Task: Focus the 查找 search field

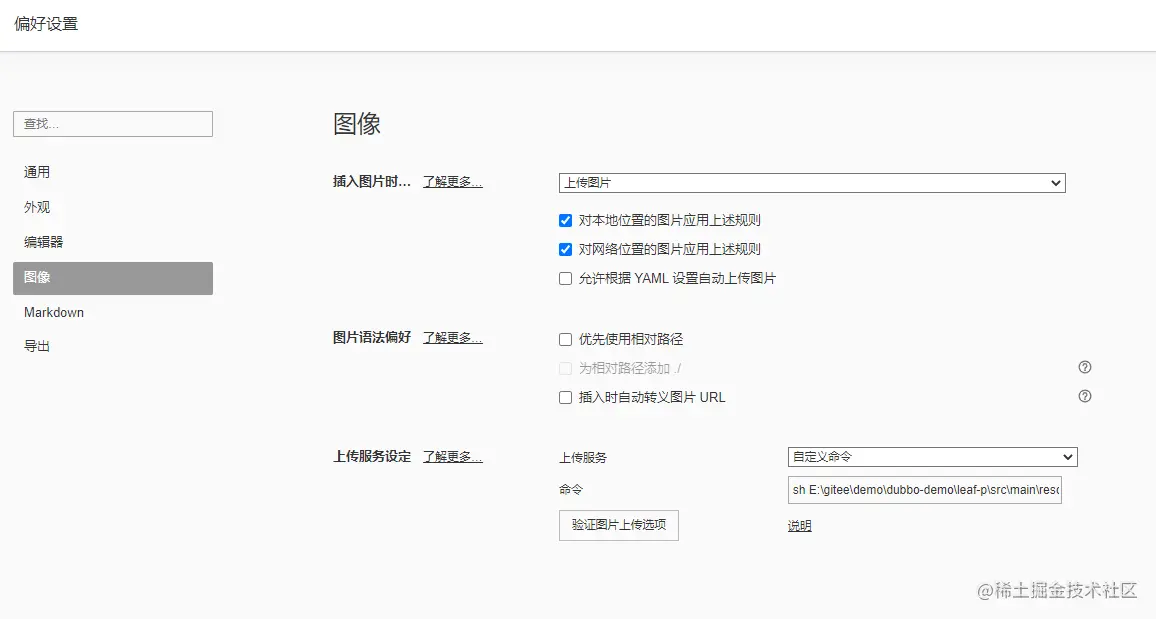Action: [x=113, y=124]
